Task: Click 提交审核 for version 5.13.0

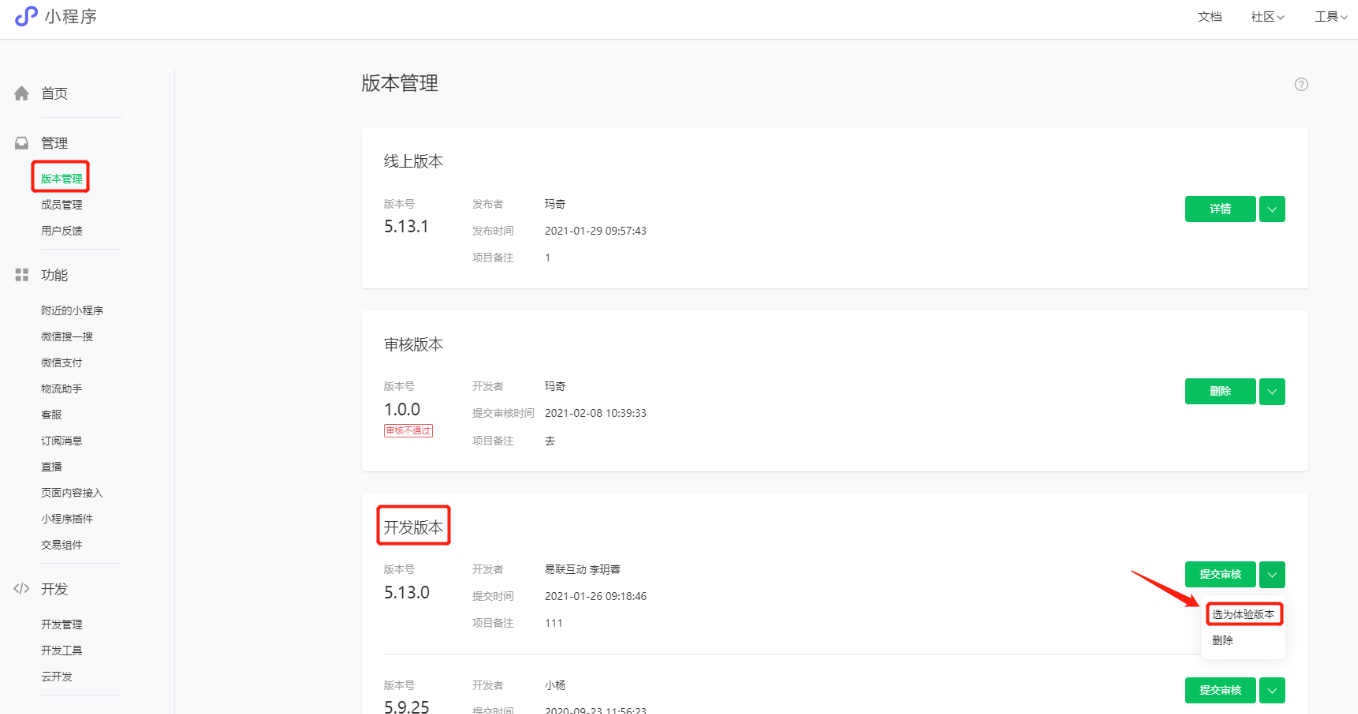Action: point(1220,574)
